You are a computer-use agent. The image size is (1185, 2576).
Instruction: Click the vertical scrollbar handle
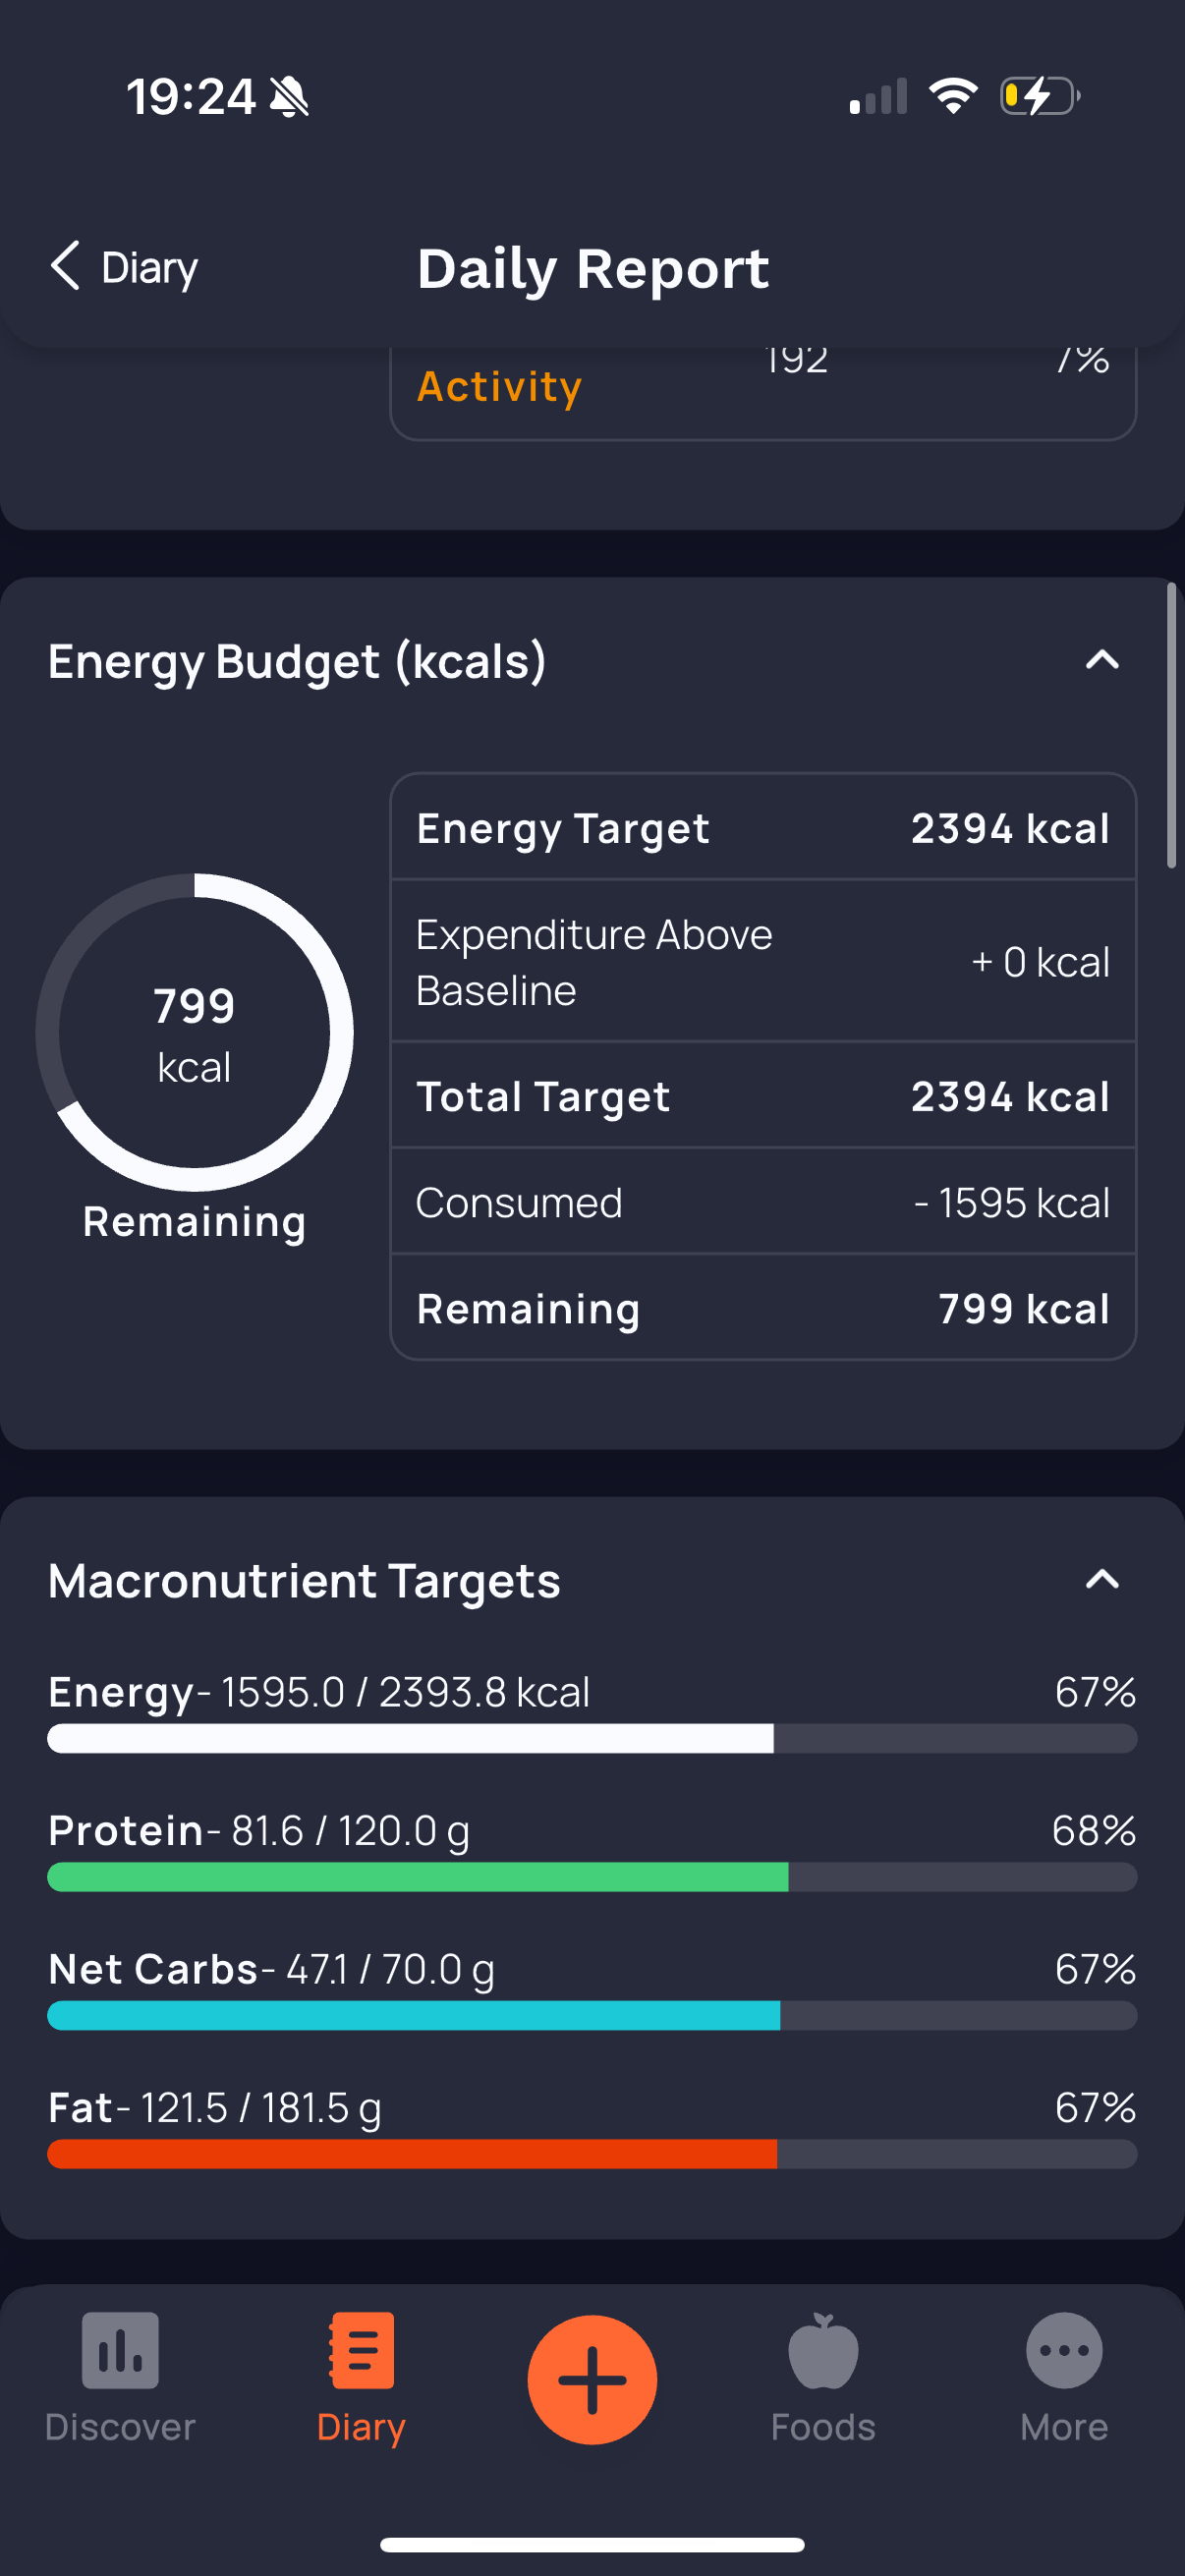pos(1171,726)
